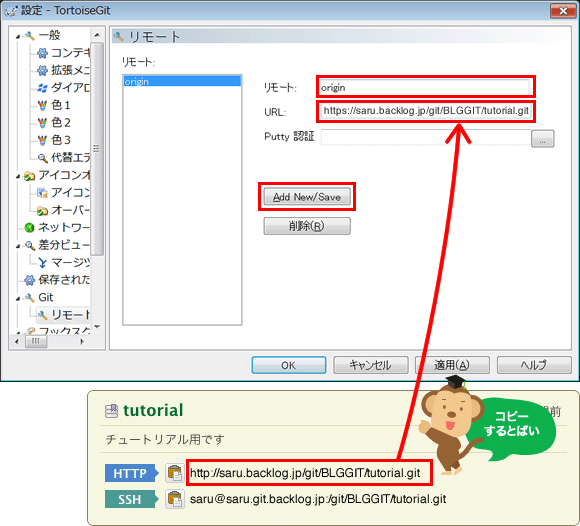Click the copy icon next to SSH URL
Screen dimensions: 580x526
coord(175,499)
